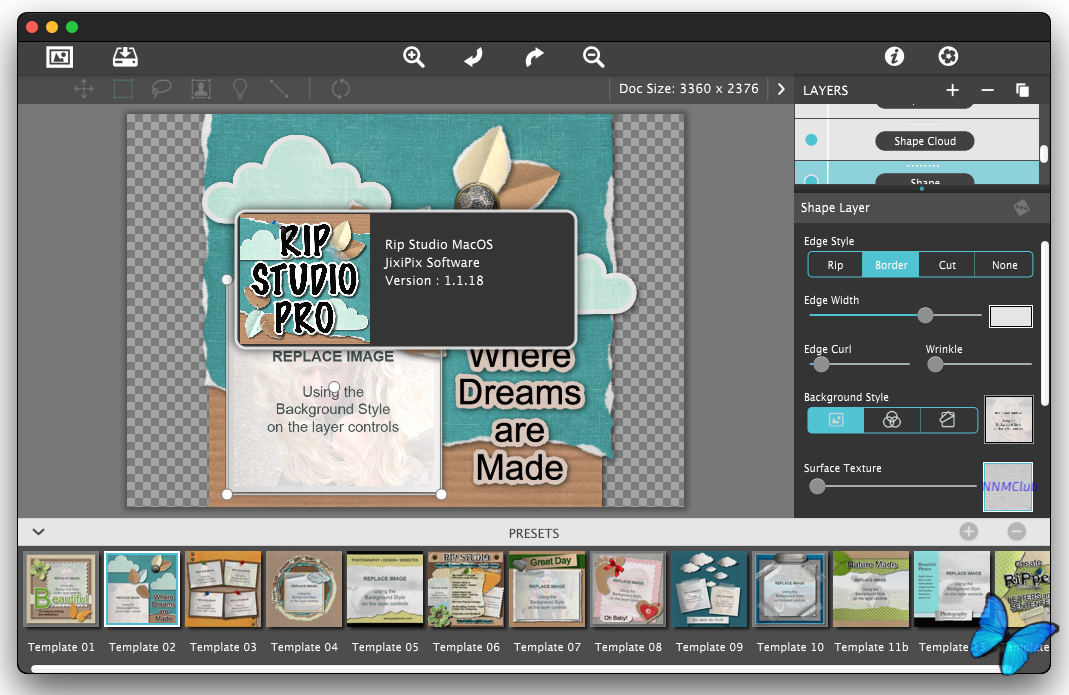The height and width of the screenshot is (695, 1069).
Task: Redo with the right curved arrow
Action: (x=534, y=57)
